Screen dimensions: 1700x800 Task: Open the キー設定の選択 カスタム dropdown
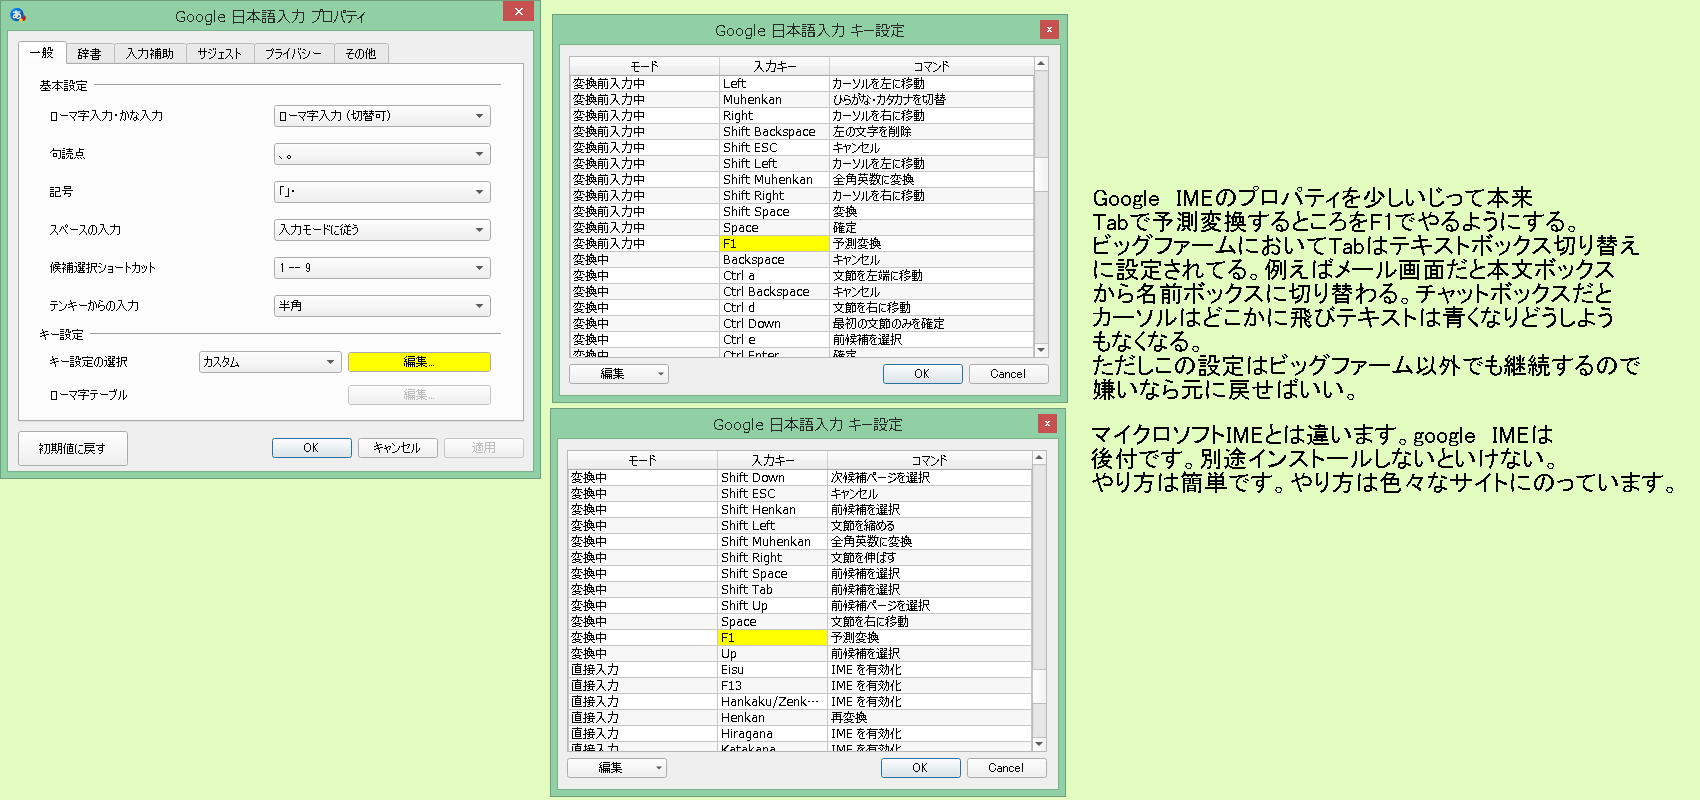[x=270, y=362]
